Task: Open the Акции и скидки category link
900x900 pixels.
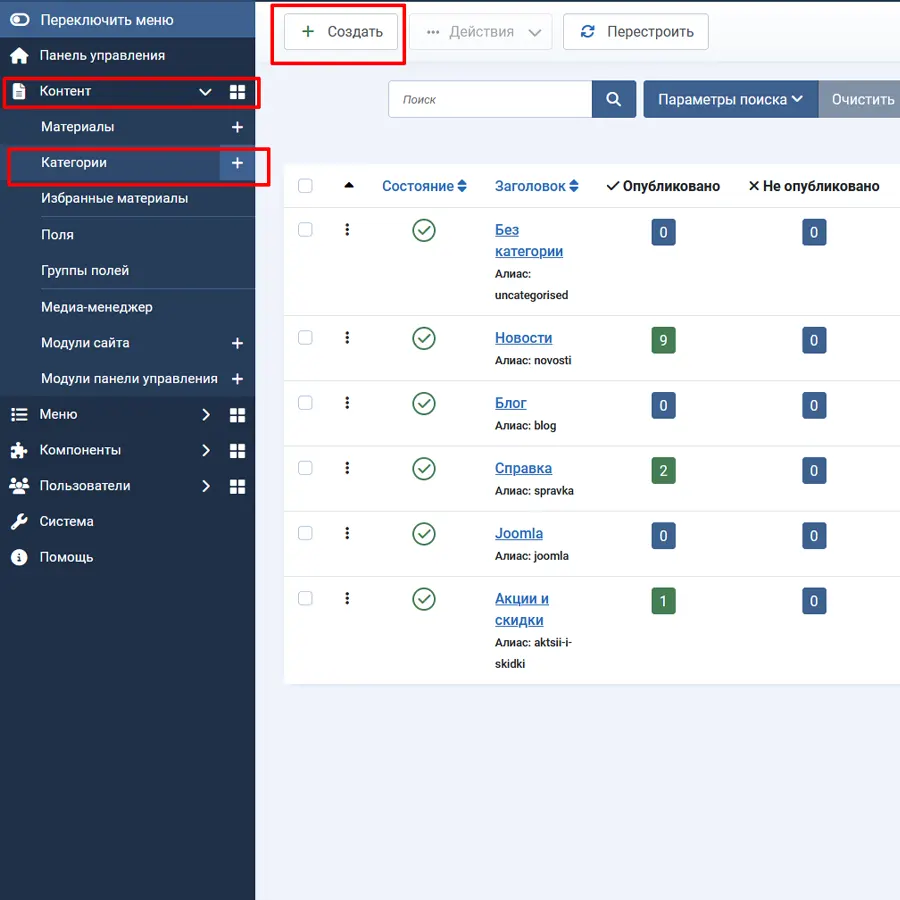Action: (521, 609)
